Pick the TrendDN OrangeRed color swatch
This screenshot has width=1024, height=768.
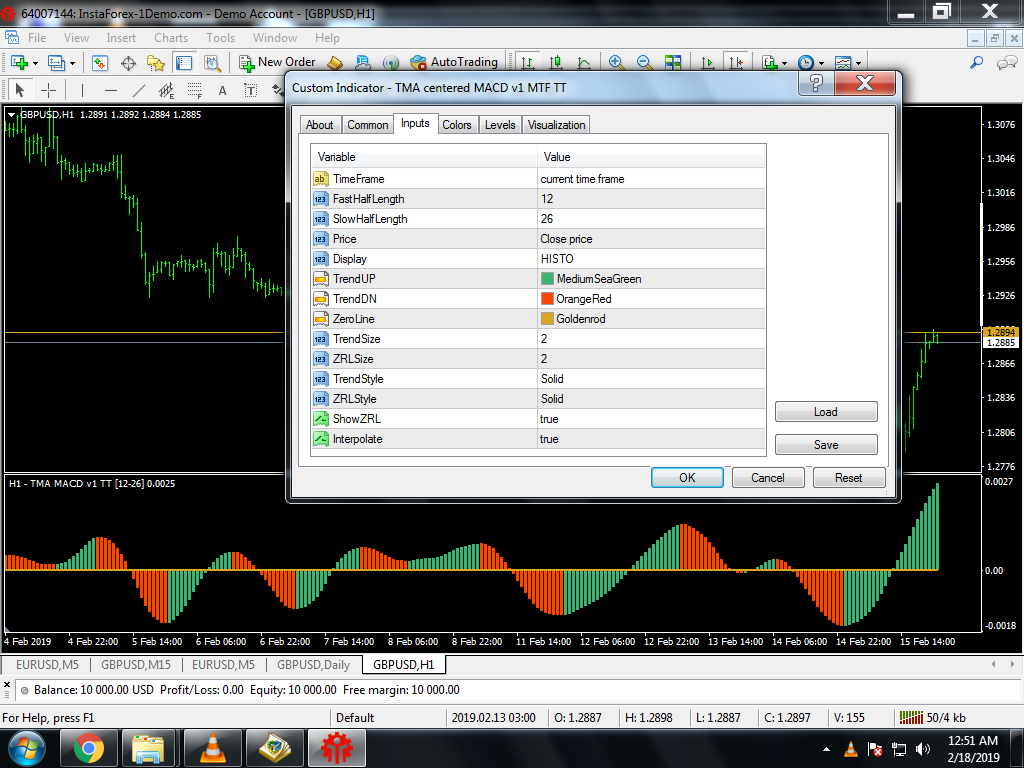(x=547, y=298)
